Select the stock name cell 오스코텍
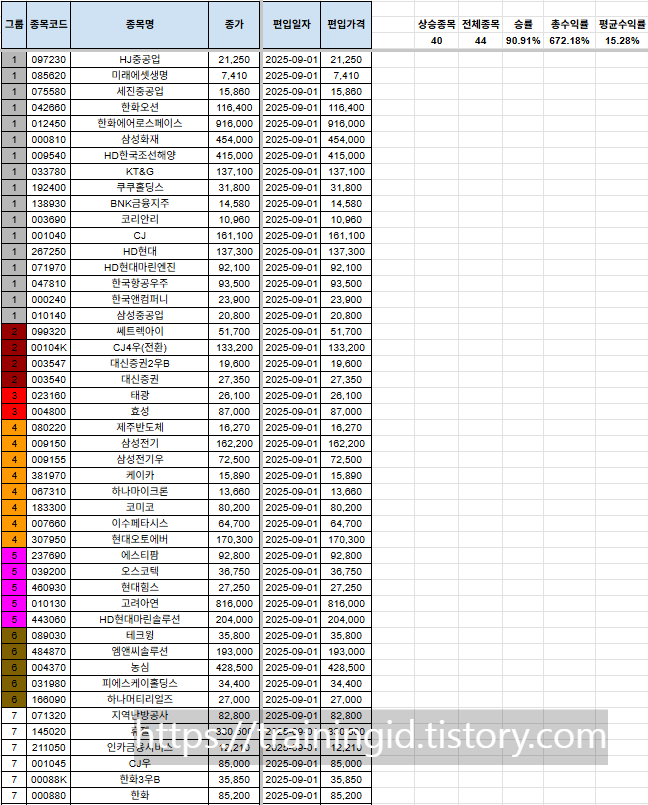The height and width of the screenshot is (805, 648). (140, 571)
